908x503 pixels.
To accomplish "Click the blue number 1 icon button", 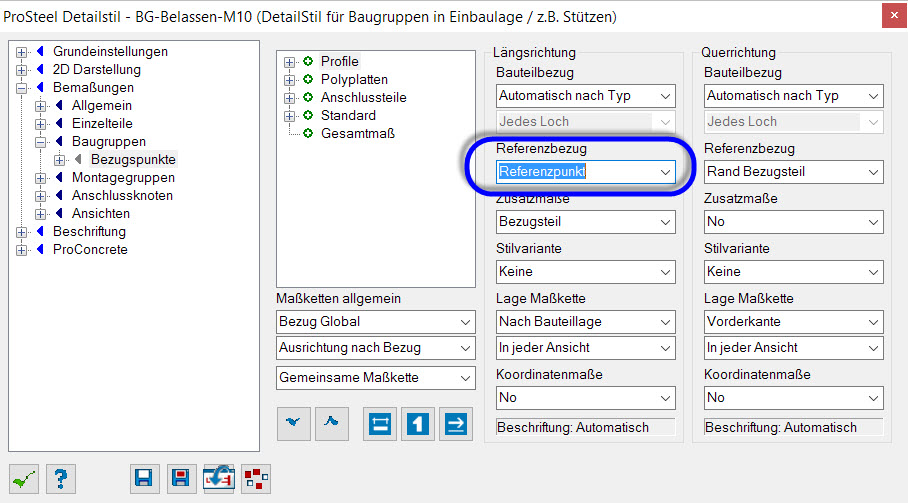I will click(418, 424).
